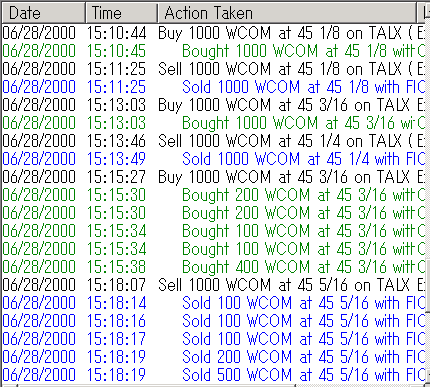The width and height of the screenshot is (430, 387).
Task: Select the date cell in the 15:18:07 row
Action: click(x=39, y=285)
